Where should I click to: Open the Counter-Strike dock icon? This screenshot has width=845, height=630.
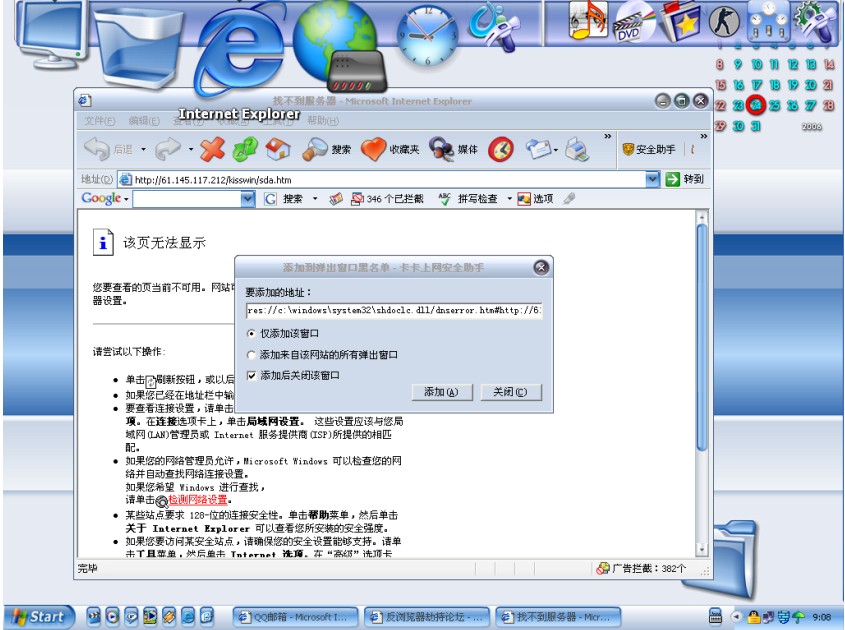[724, 22]
